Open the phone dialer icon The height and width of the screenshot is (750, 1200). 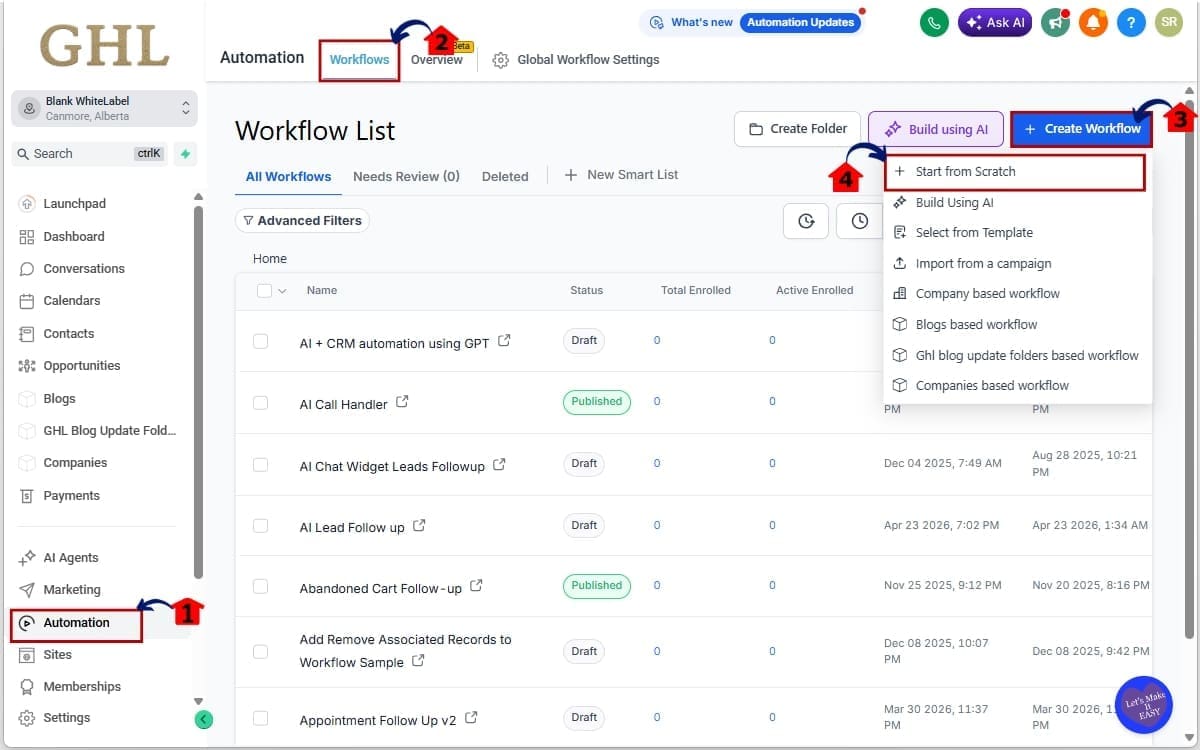(933, 21)
